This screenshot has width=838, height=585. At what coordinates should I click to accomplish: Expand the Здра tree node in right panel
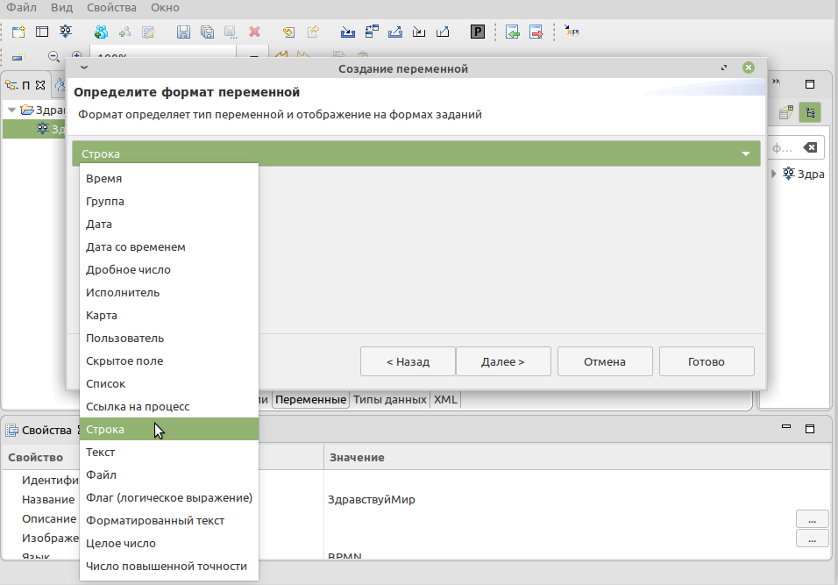pos(773,174)
